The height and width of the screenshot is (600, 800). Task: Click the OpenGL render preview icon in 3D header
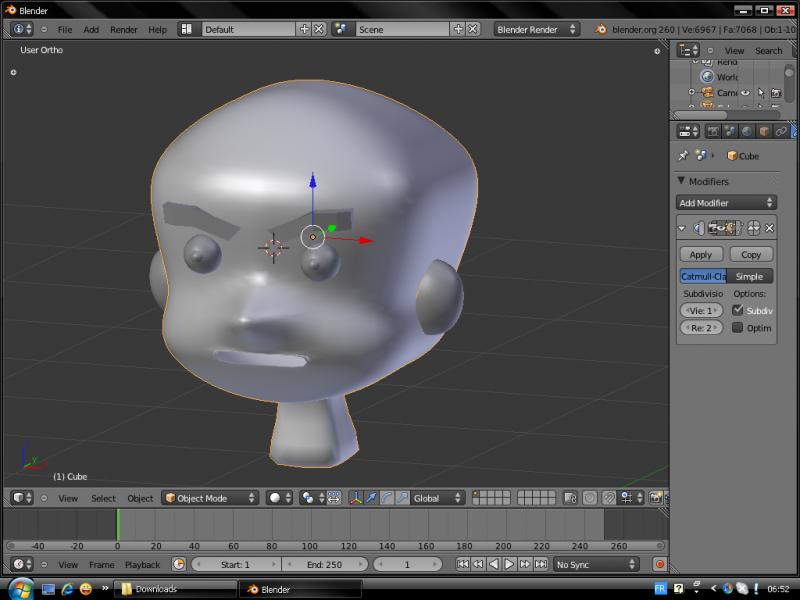coord(655,497)
